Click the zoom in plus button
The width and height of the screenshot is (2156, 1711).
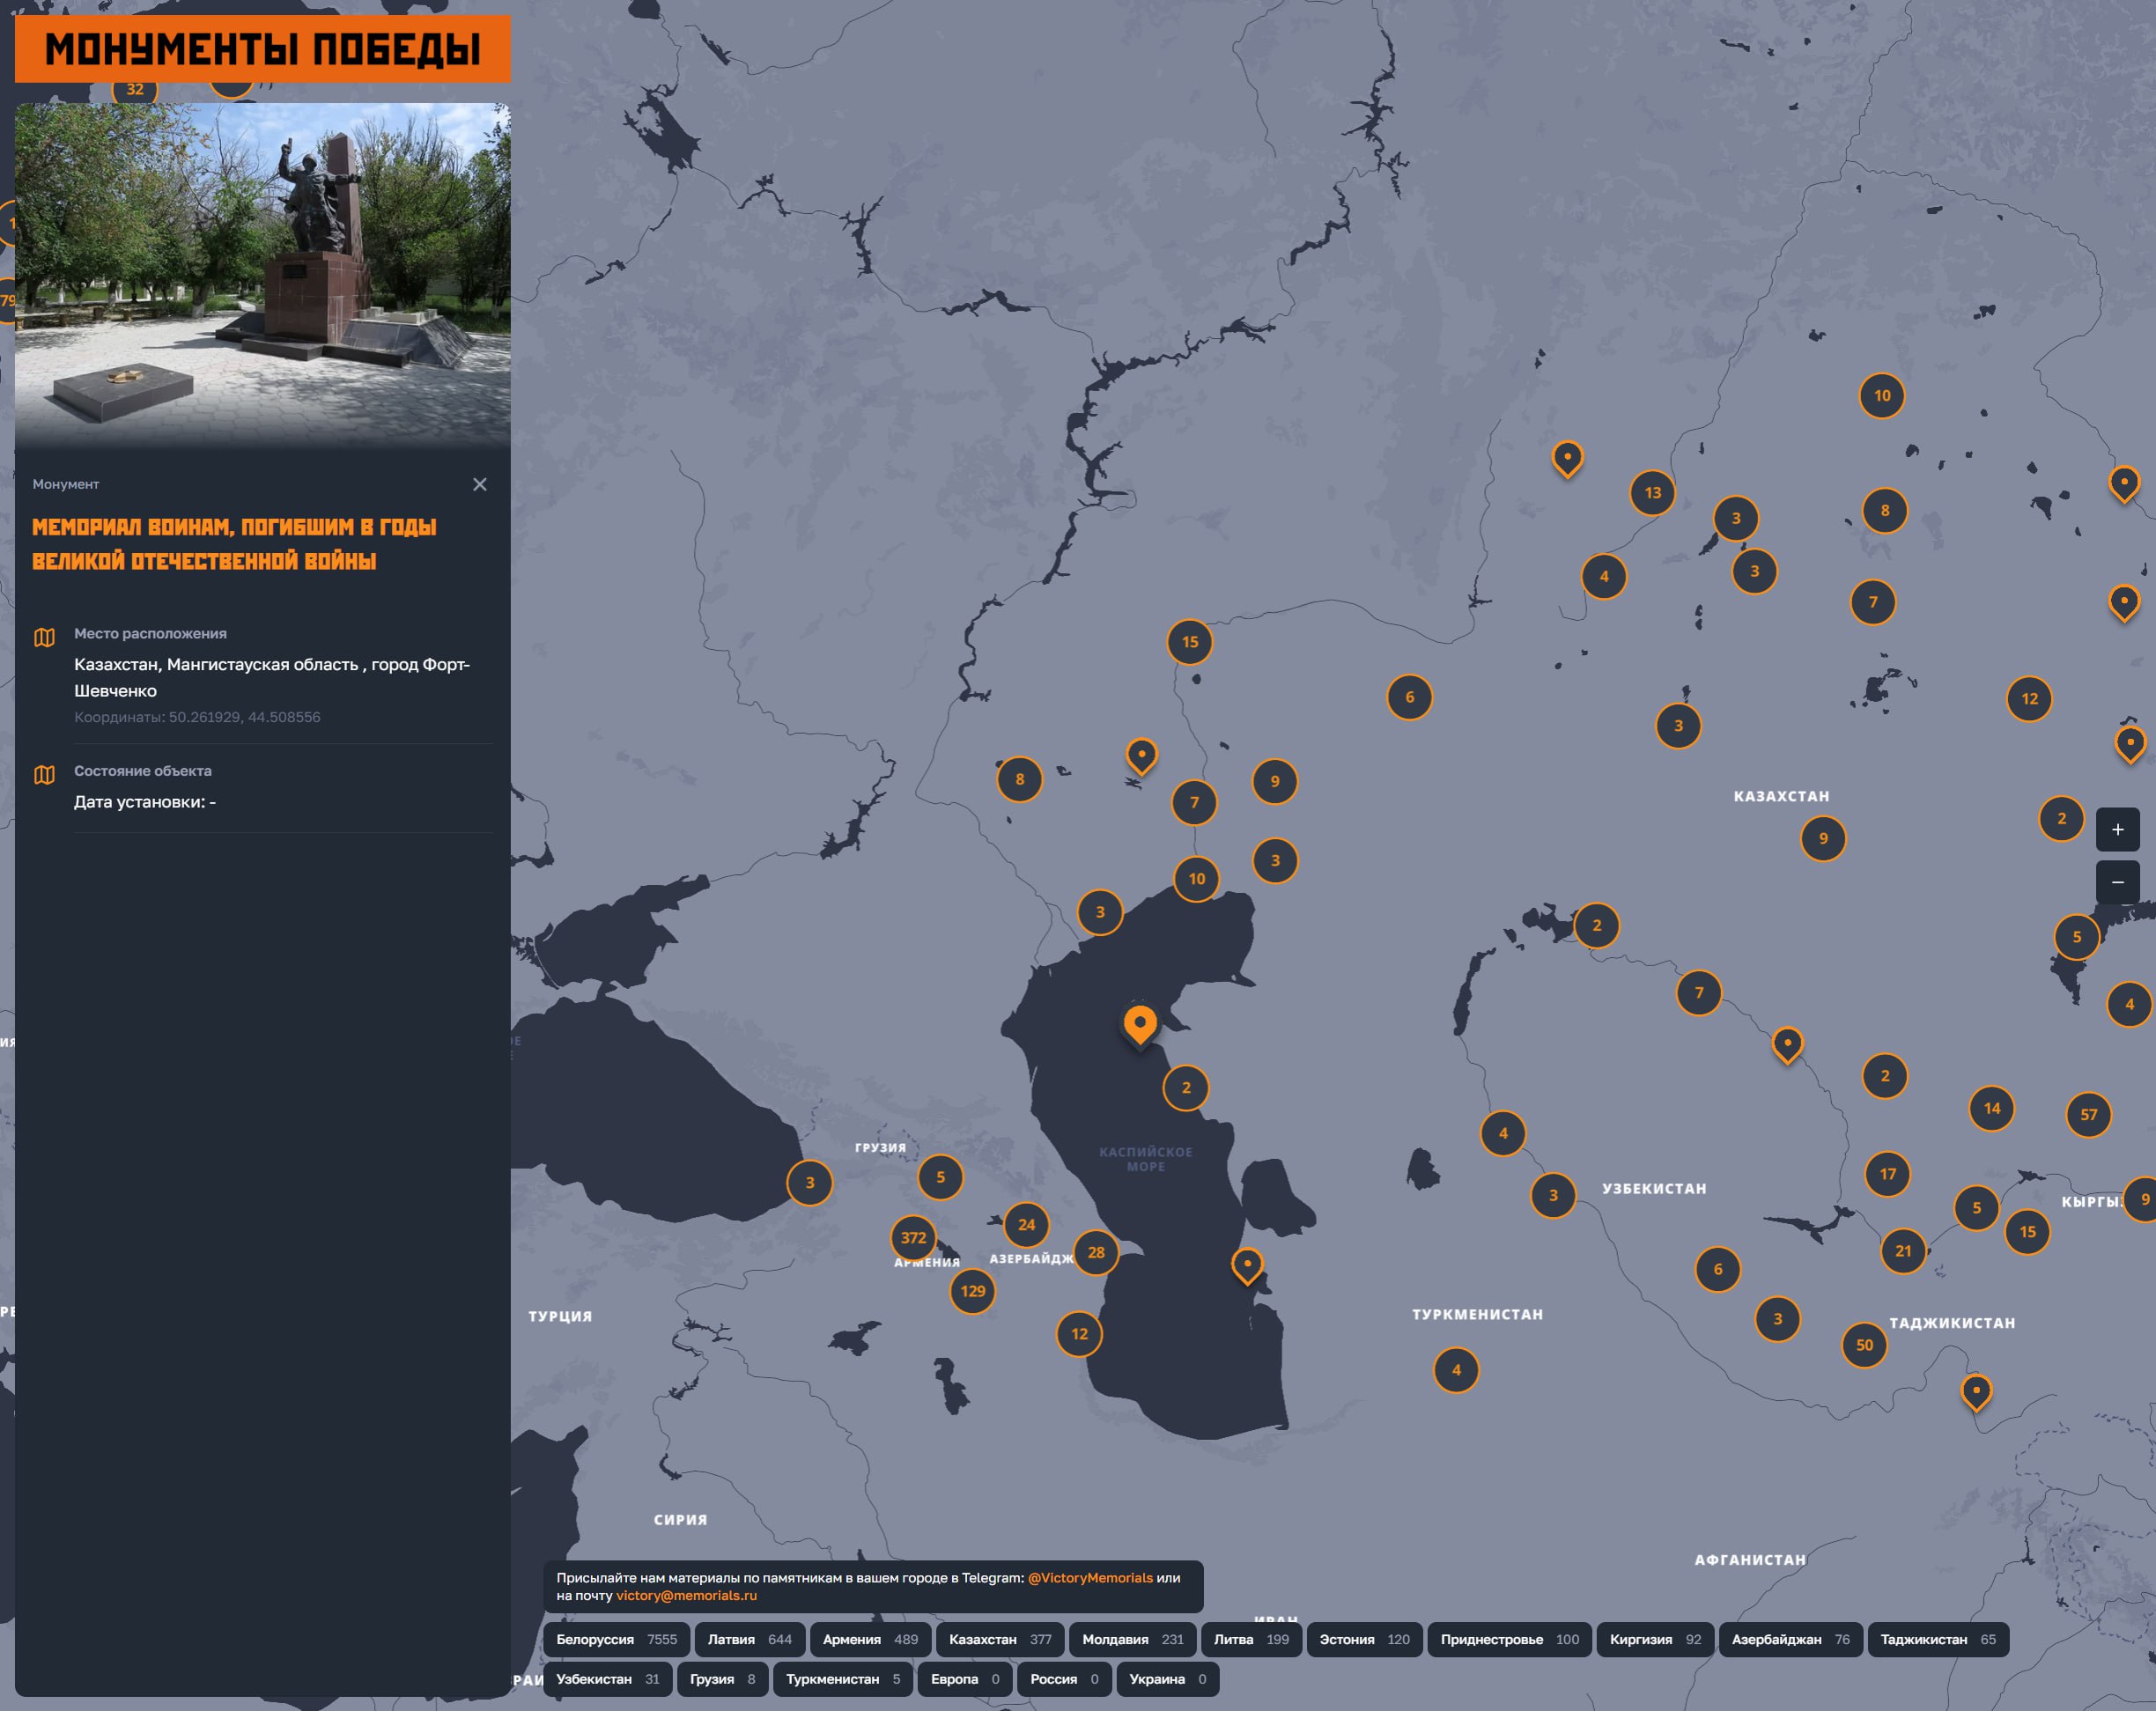click(2117, 829)
